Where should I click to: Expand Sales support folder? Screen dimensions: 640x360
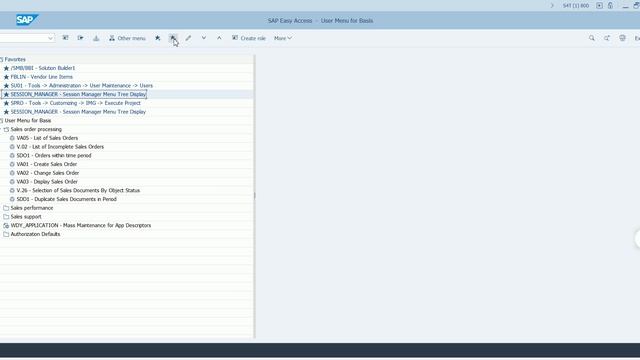6,217
